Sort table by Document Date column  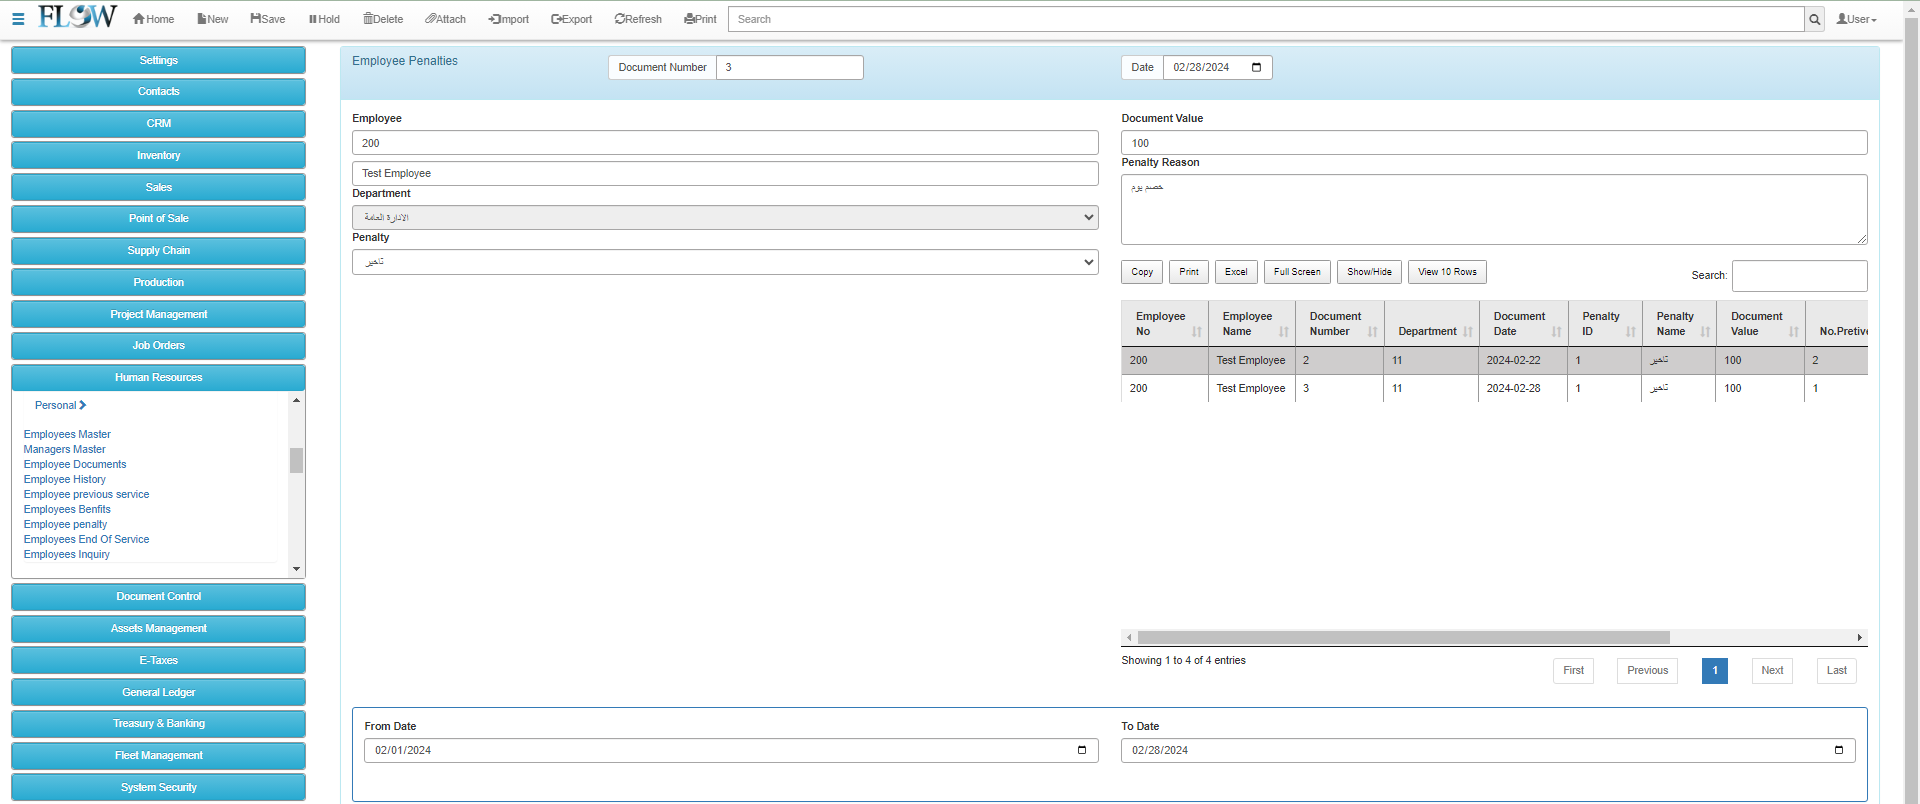[1522, 324]
